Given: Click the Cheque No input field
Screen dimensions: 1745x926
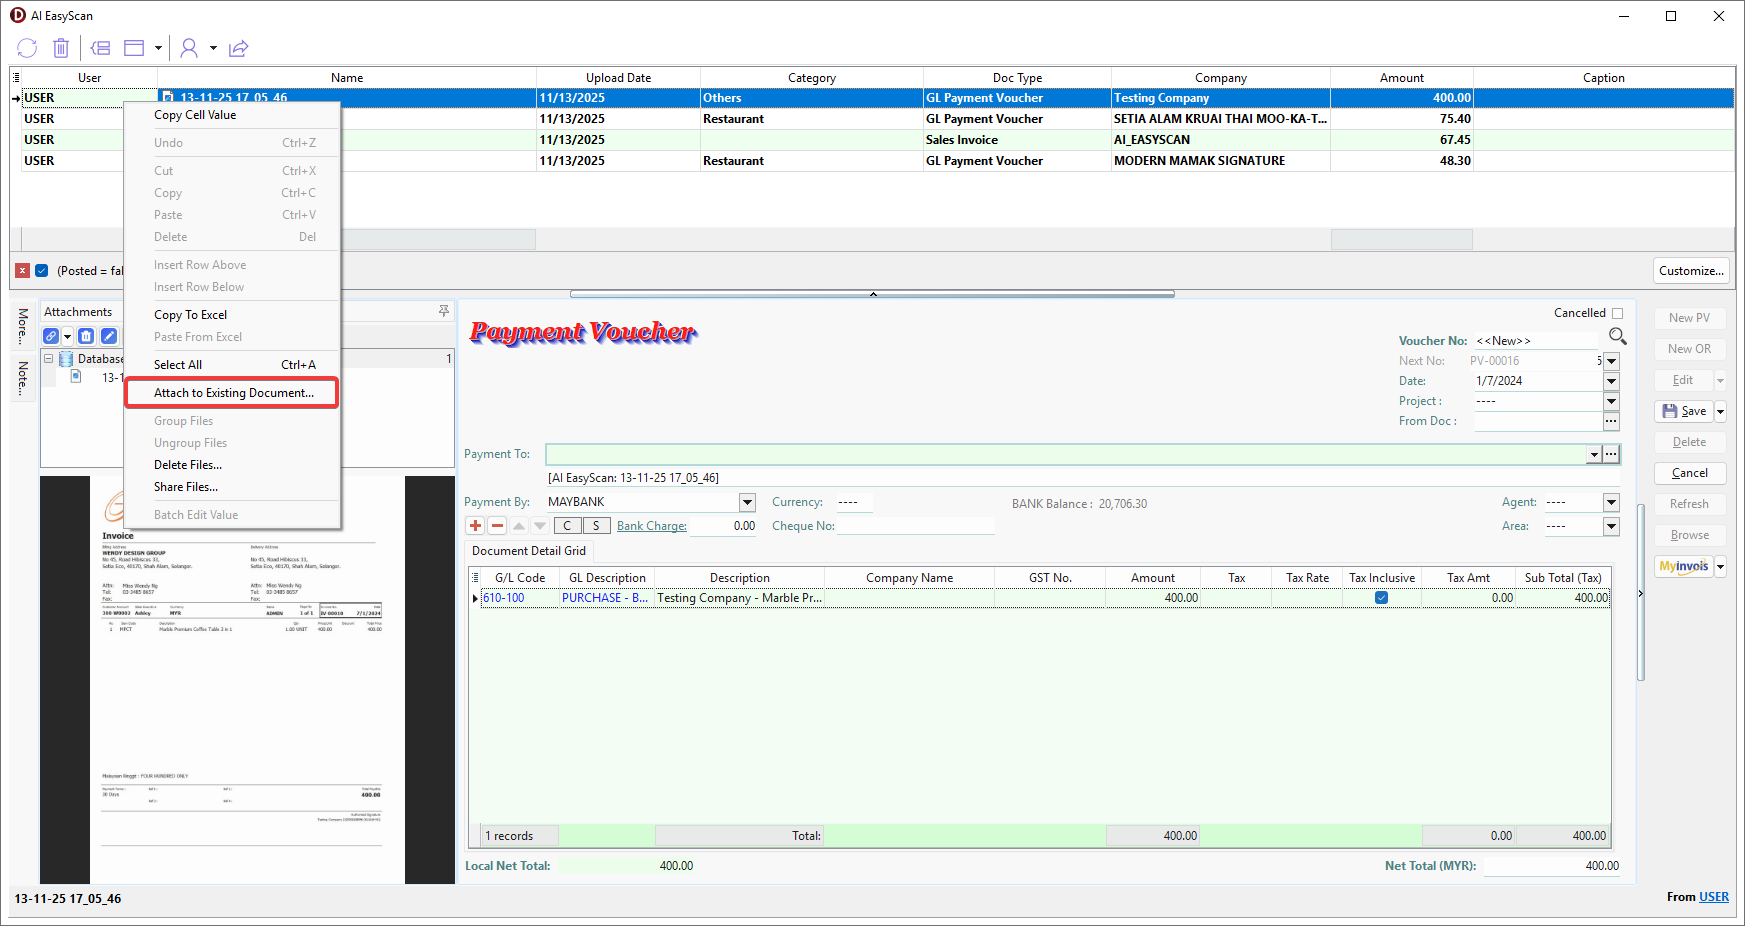Looking at the screenshot, I should [x=915, y=526].
